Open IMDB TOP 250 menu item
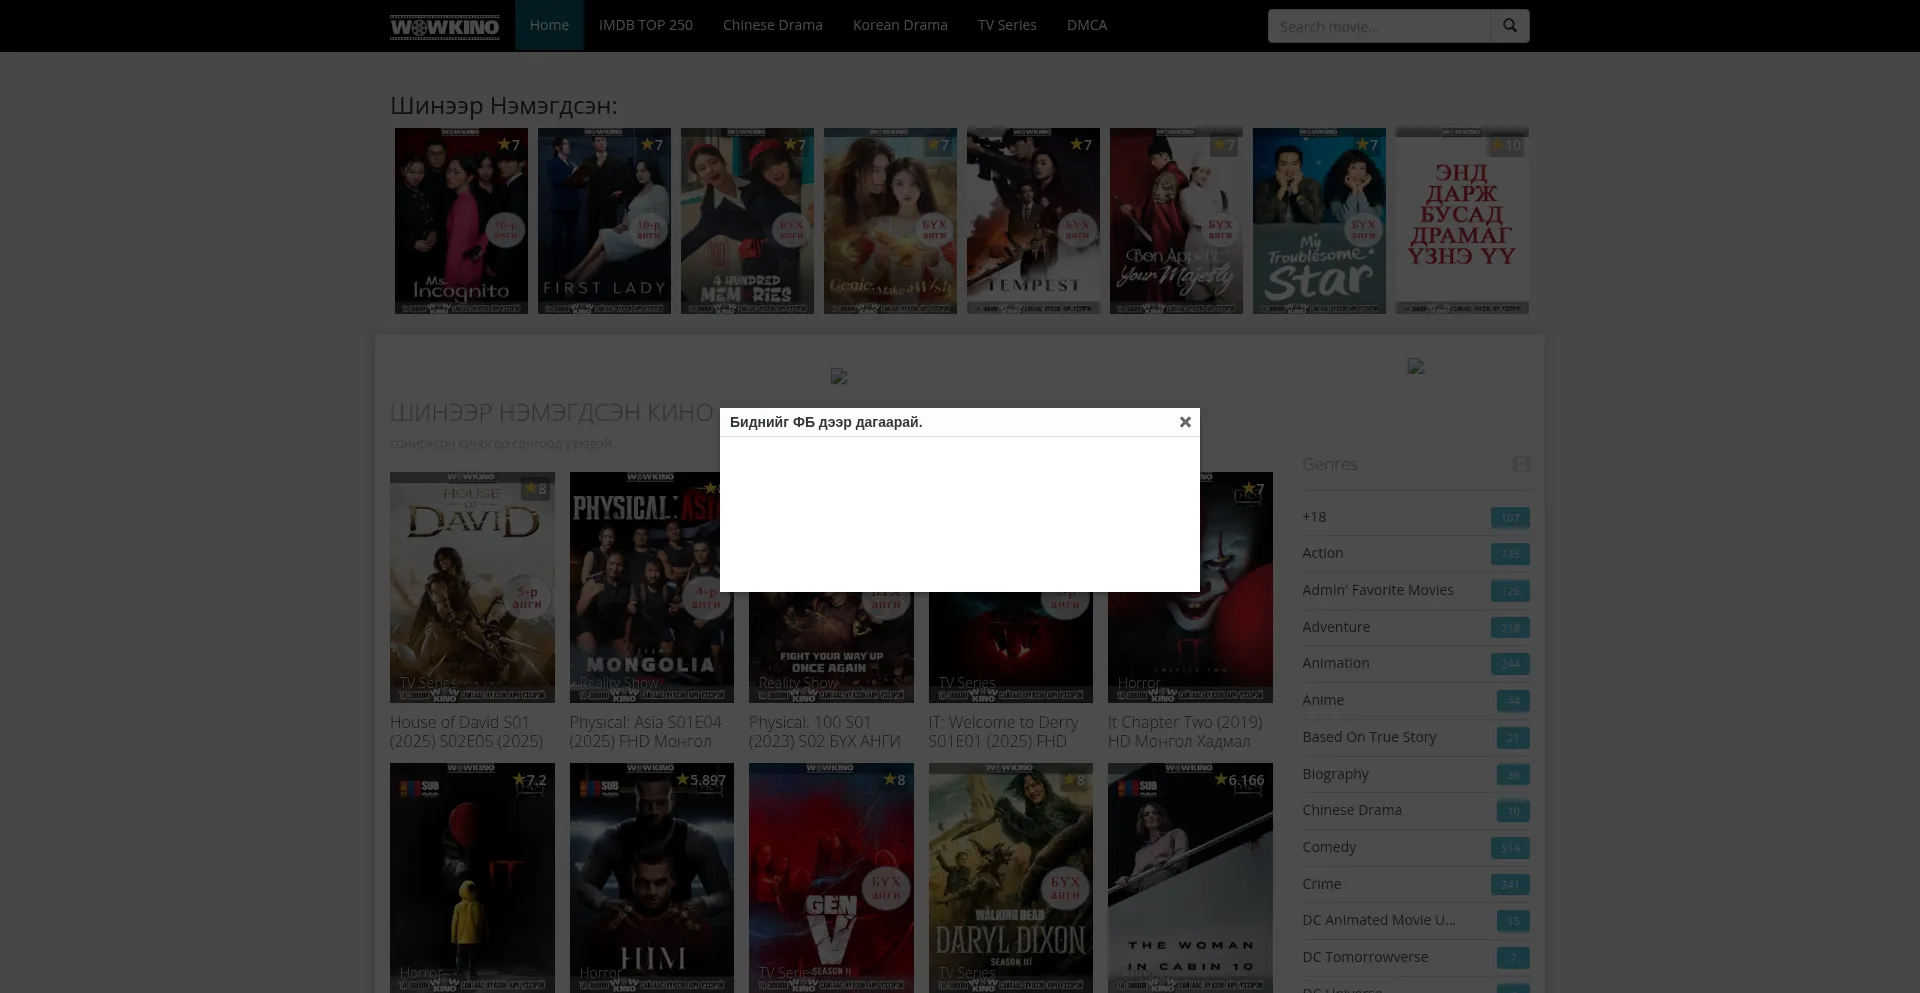The height and width of the screenshot is (993, 1920). pos(645,25)
